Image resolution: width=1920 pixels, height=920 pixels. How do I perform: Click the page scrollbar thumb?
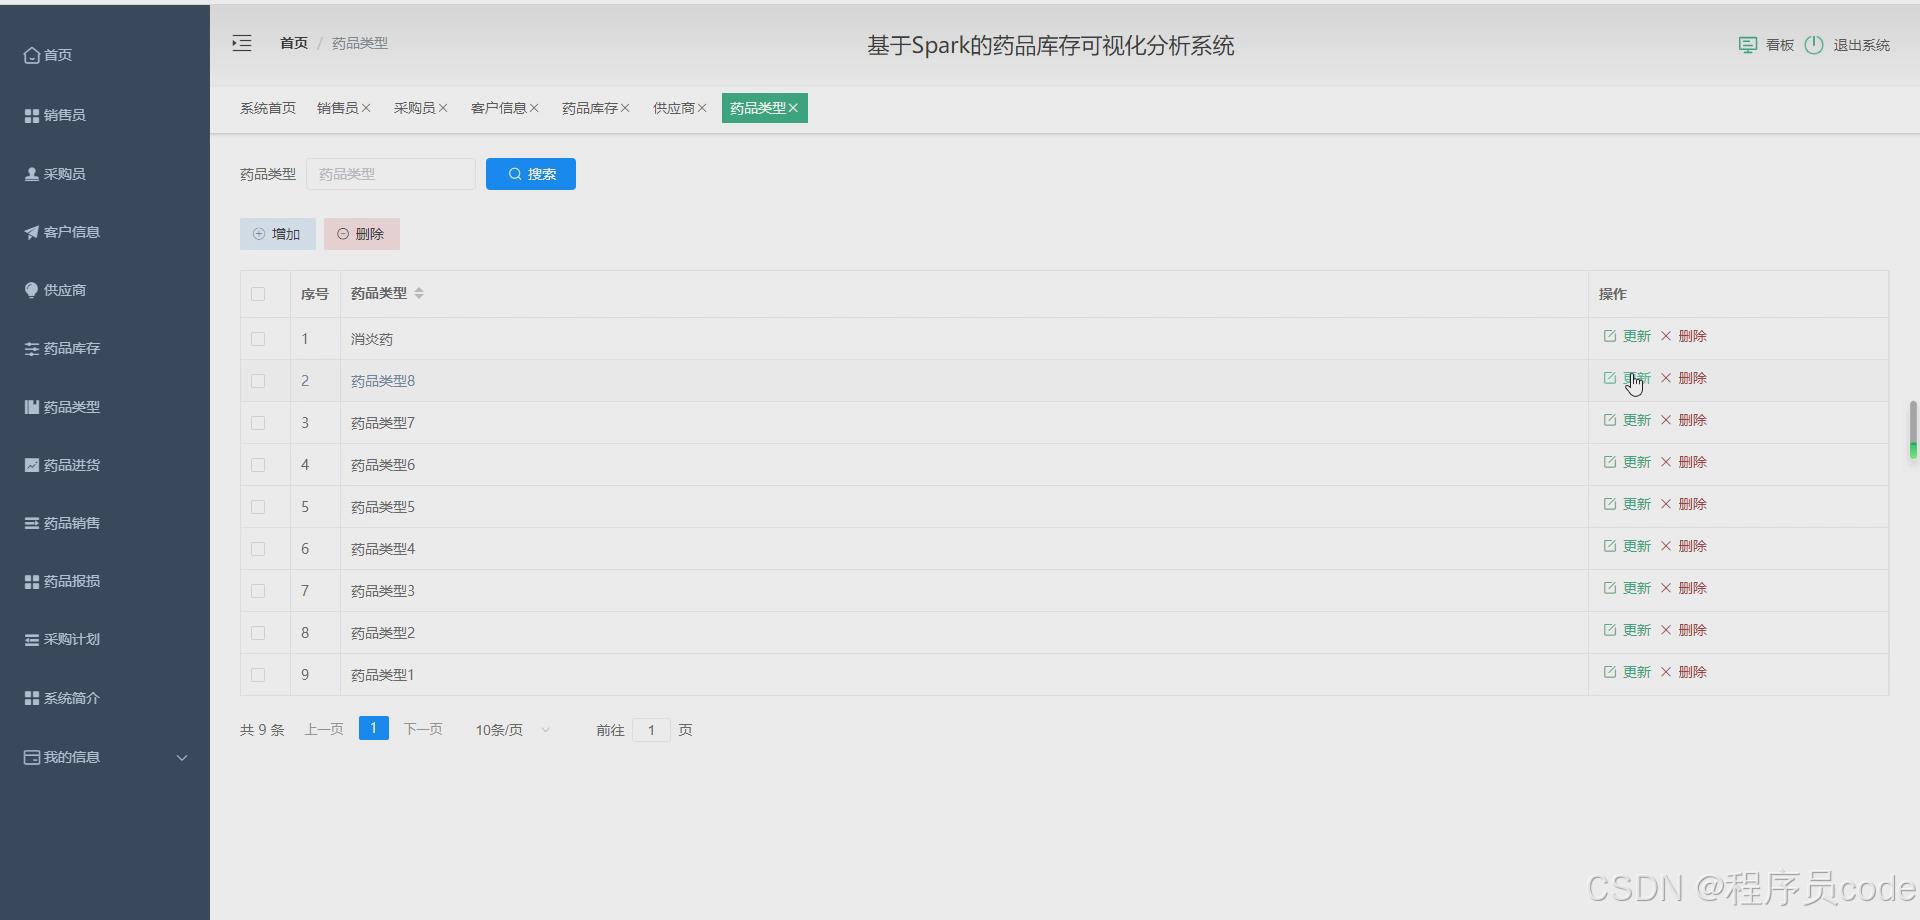tap(1913, 430)
